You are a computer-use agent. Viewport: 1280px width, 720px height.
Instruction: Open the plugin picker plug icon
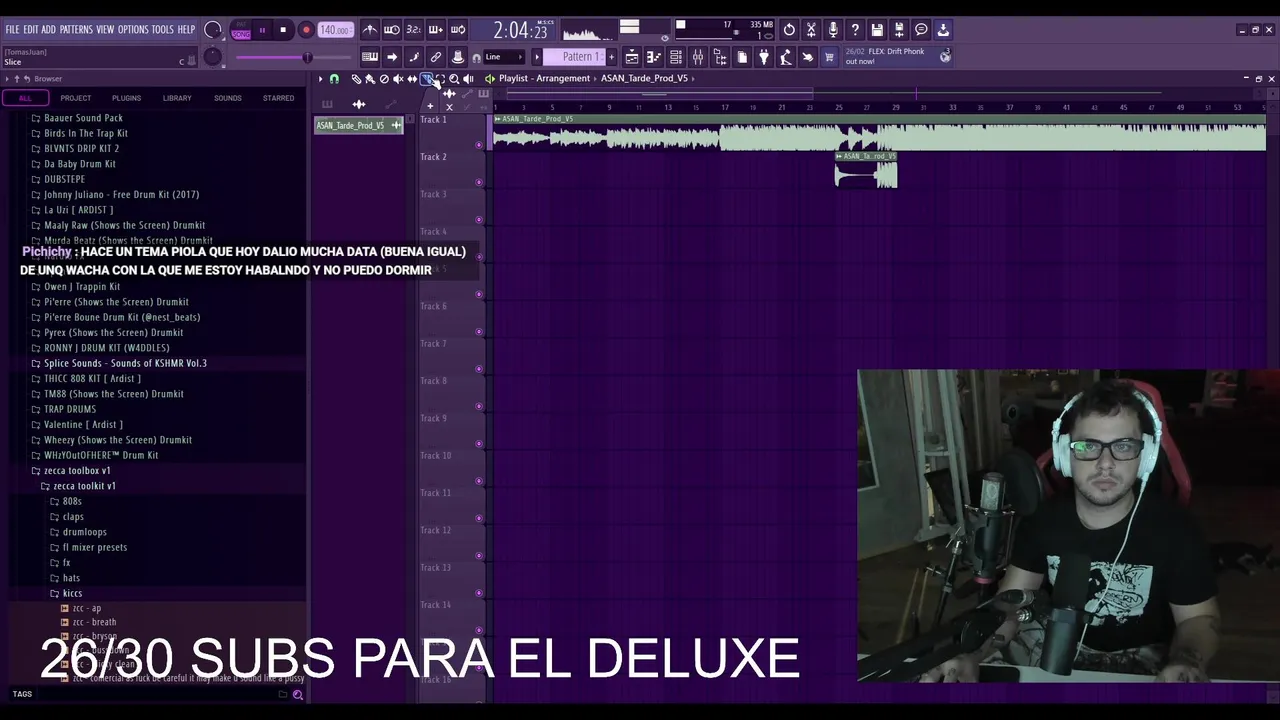click(x=764, y=57)
